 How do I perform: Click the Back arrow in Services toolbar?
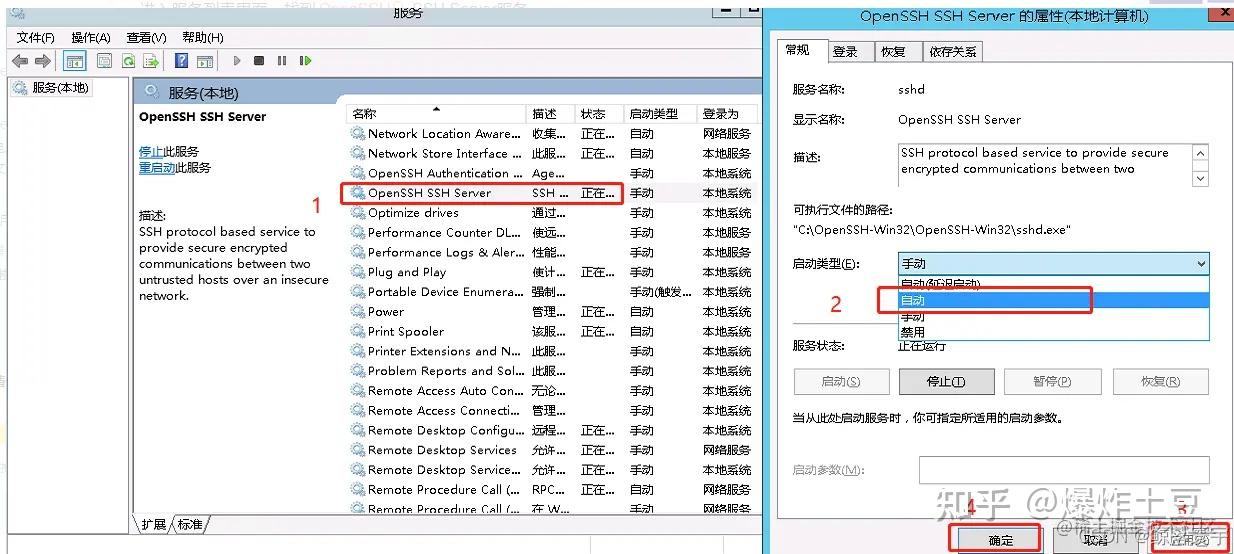coord(19,61)
